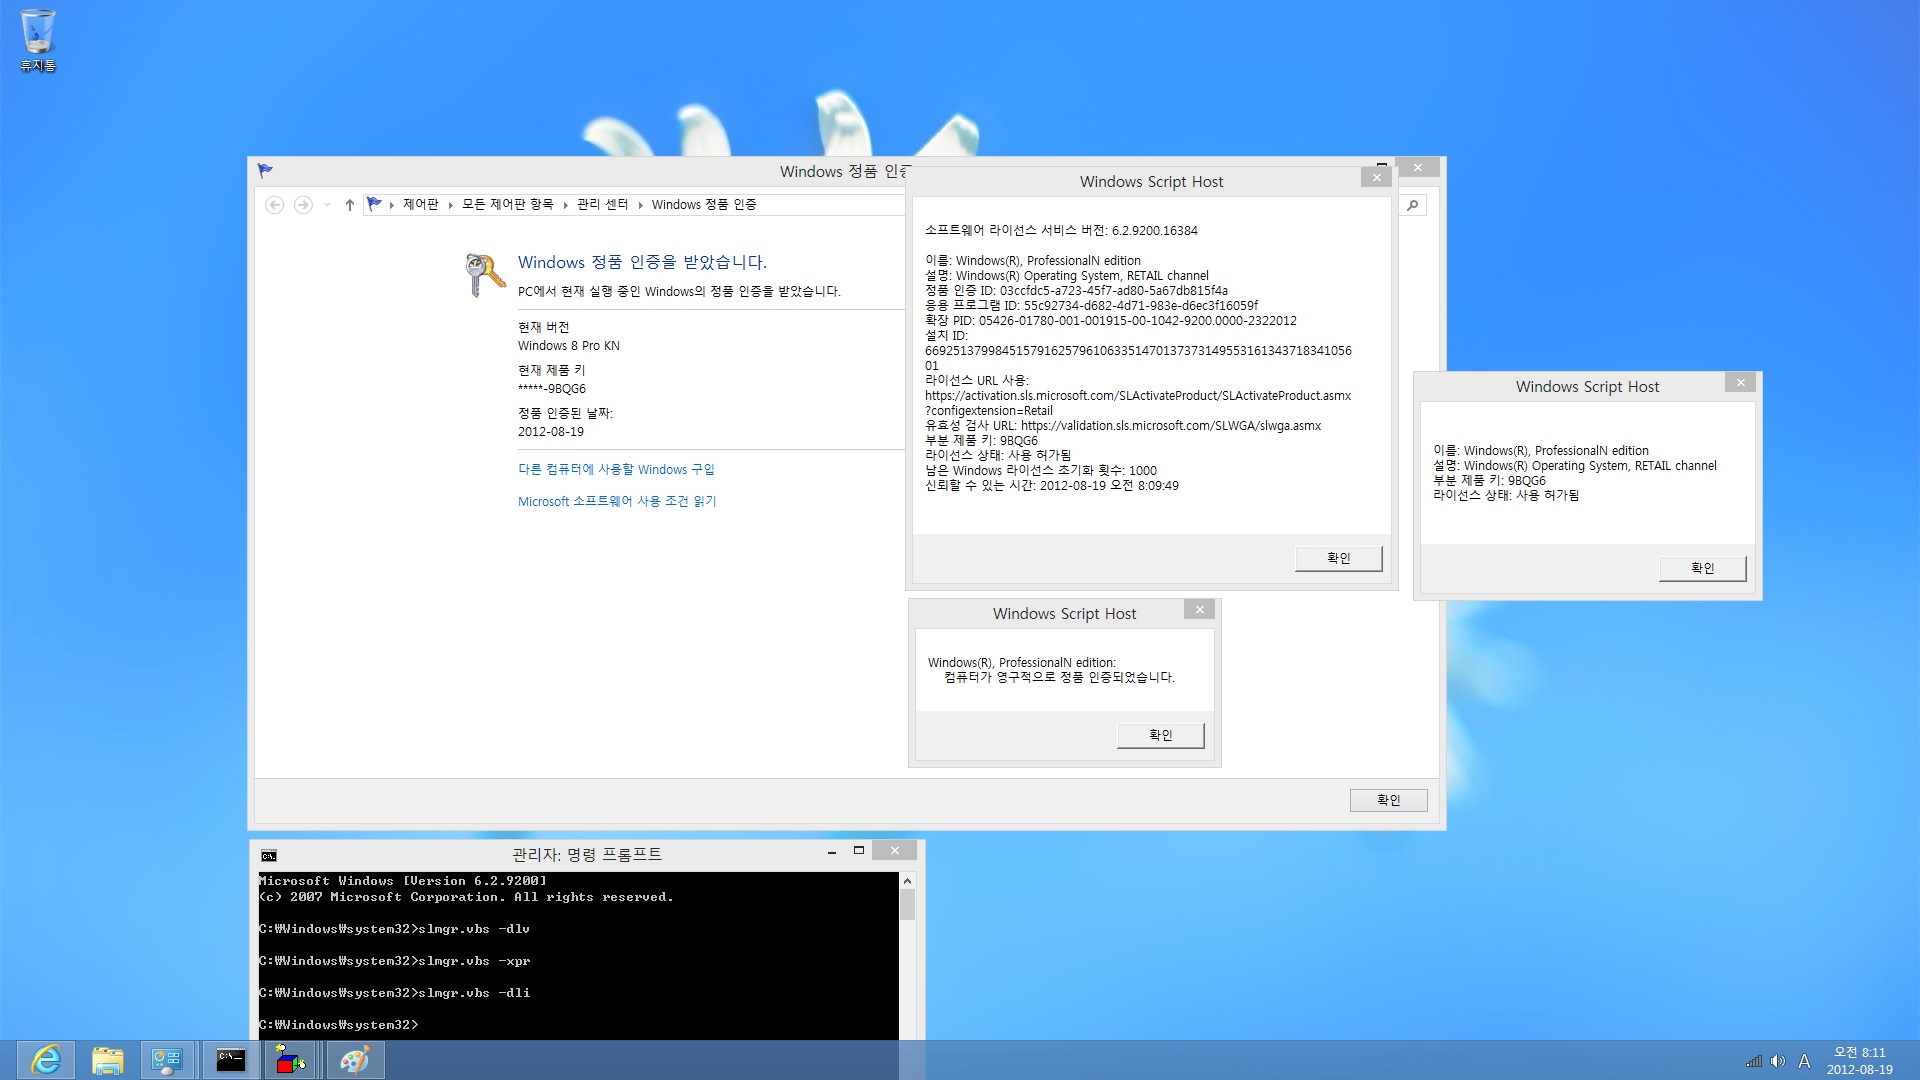Viewport: 1920px width, 1080px height.
Task: Open recent locations dropdown beside forward arrow
Action: (x=327, y=205)
